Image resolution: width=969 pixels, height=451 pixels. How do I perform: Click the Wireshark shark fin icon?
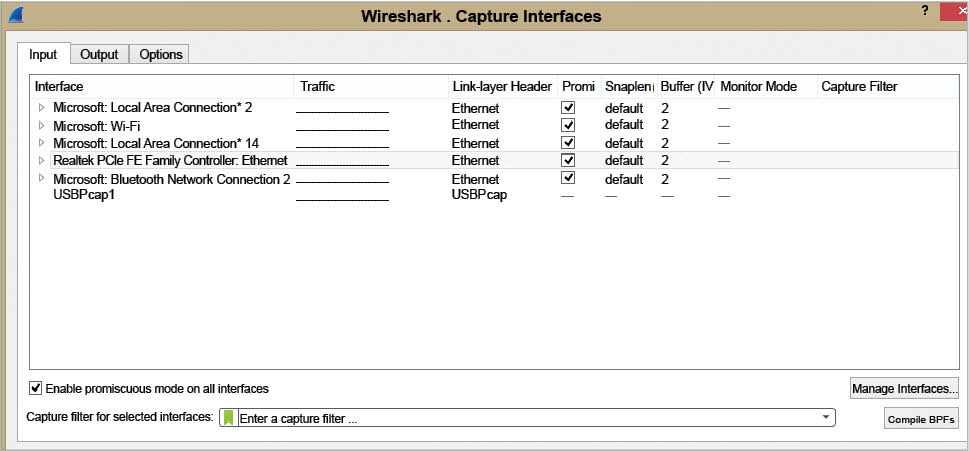[x=16, y=16]
